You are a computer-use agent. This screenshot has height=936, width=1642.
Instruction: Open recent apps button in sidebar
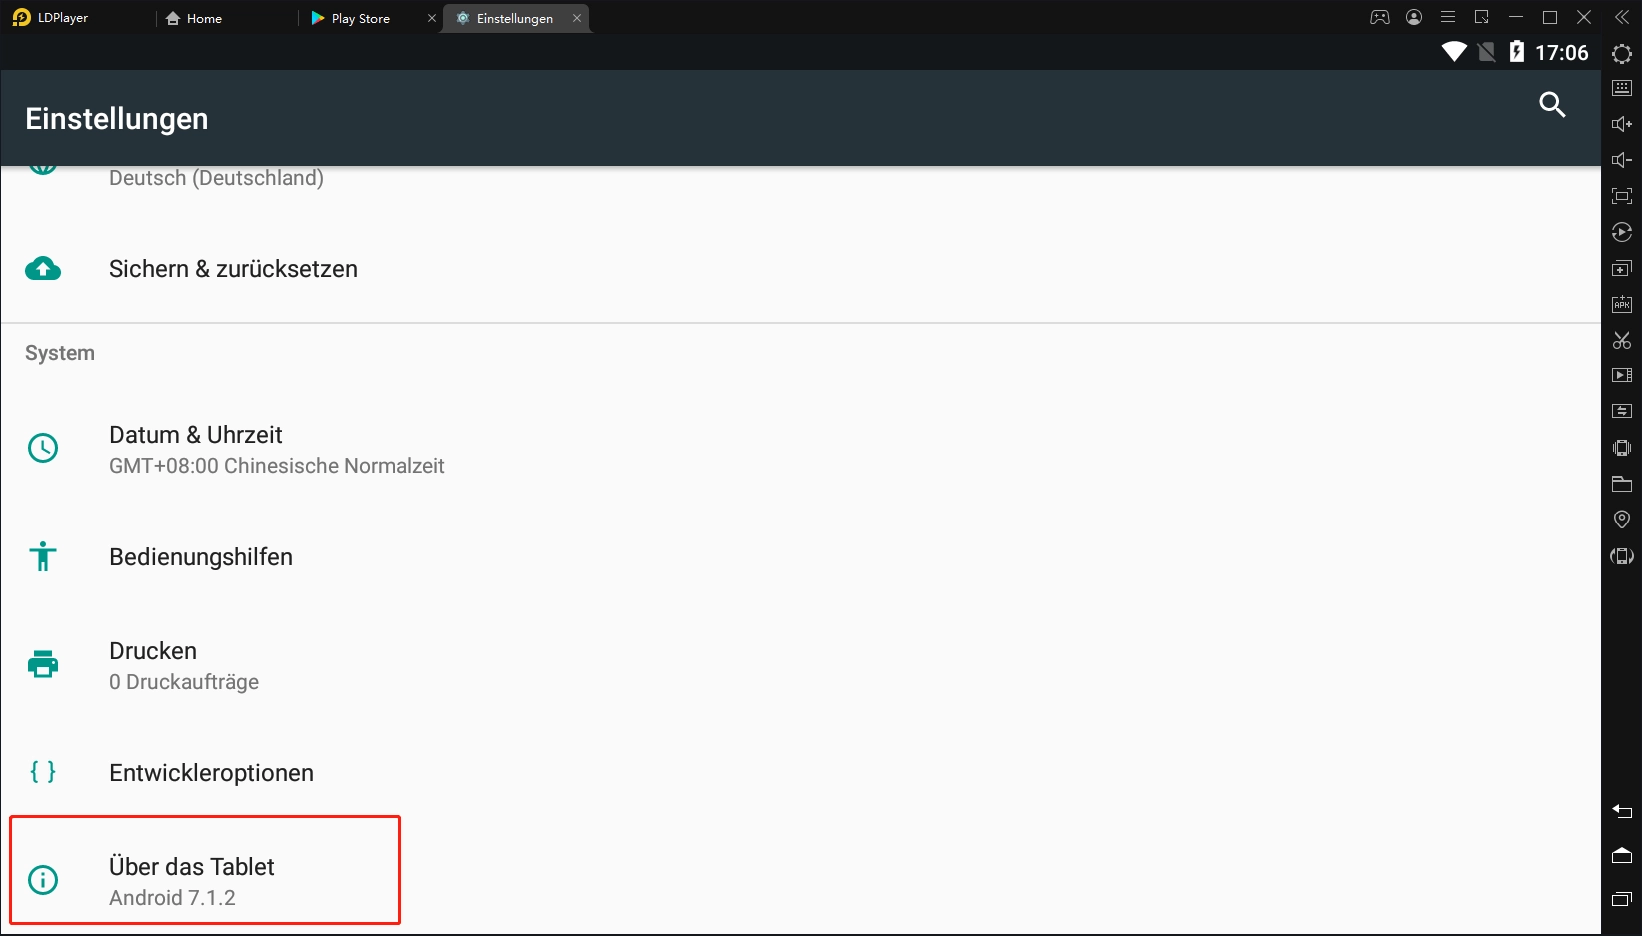pos(1622,899)
